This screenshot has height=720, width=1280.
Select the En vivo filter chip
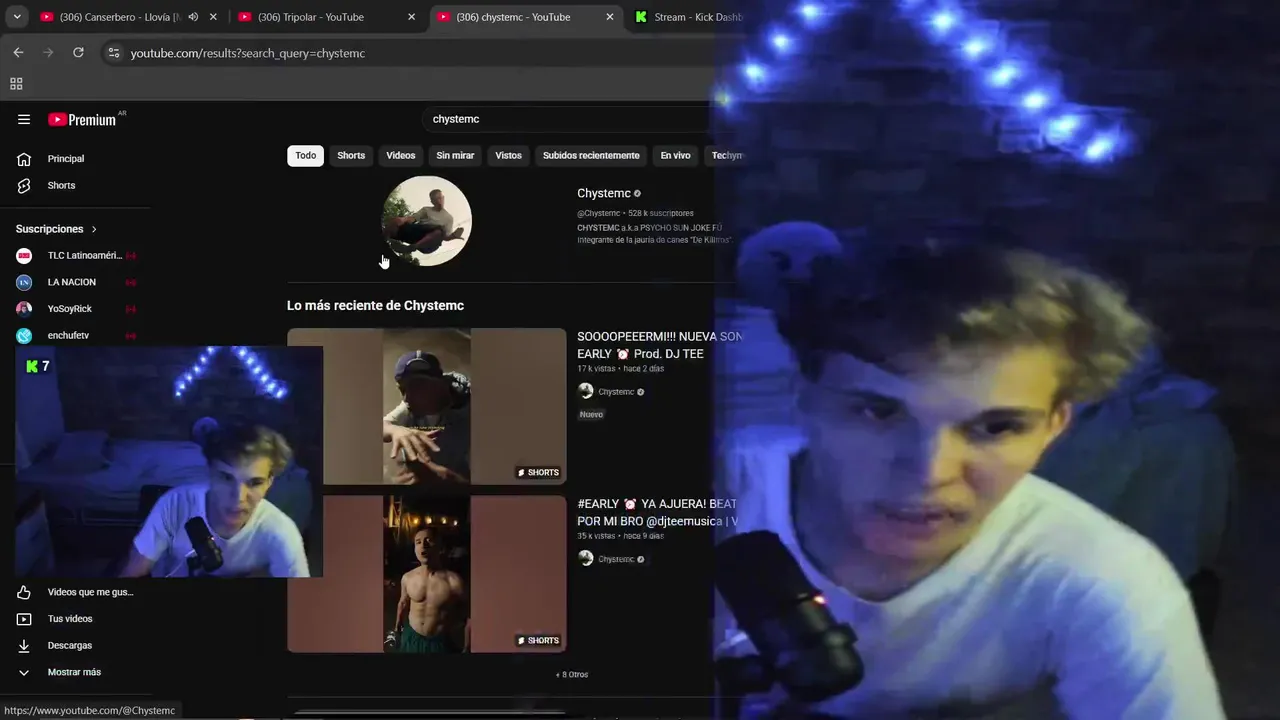click(675, 155)
